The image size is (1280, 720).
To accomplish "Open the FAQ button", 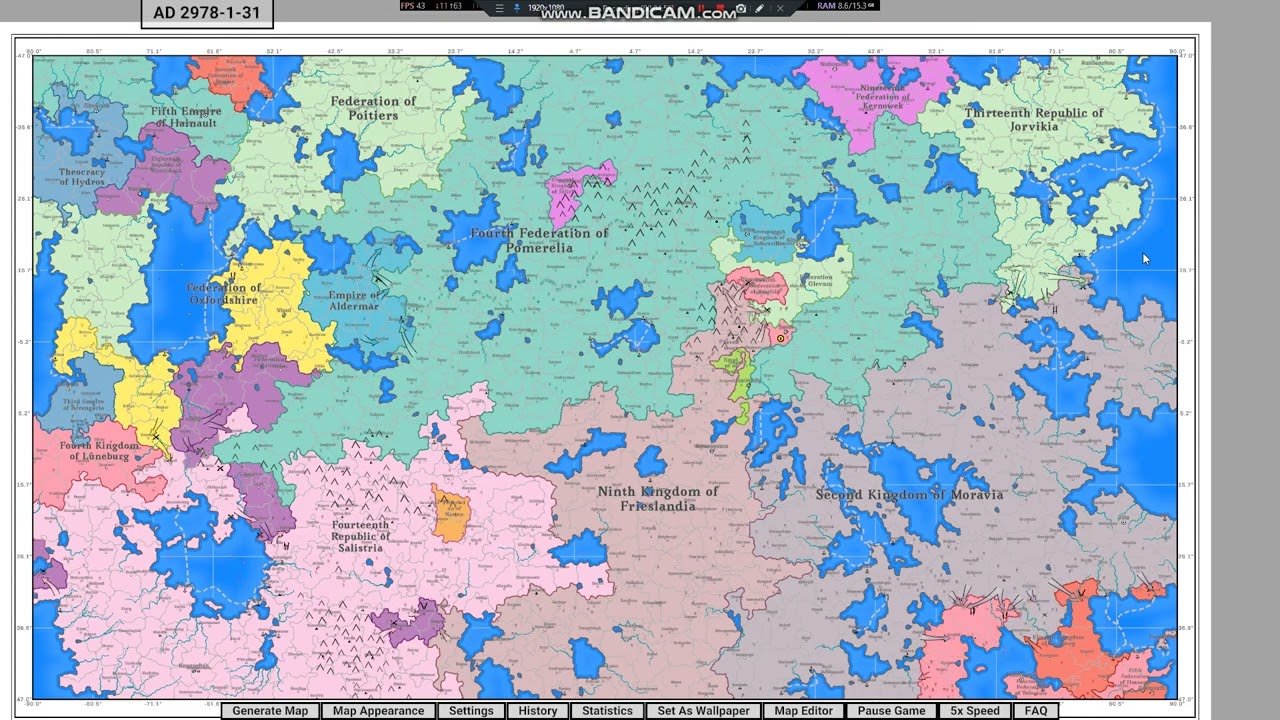I will coord(1036,711).
